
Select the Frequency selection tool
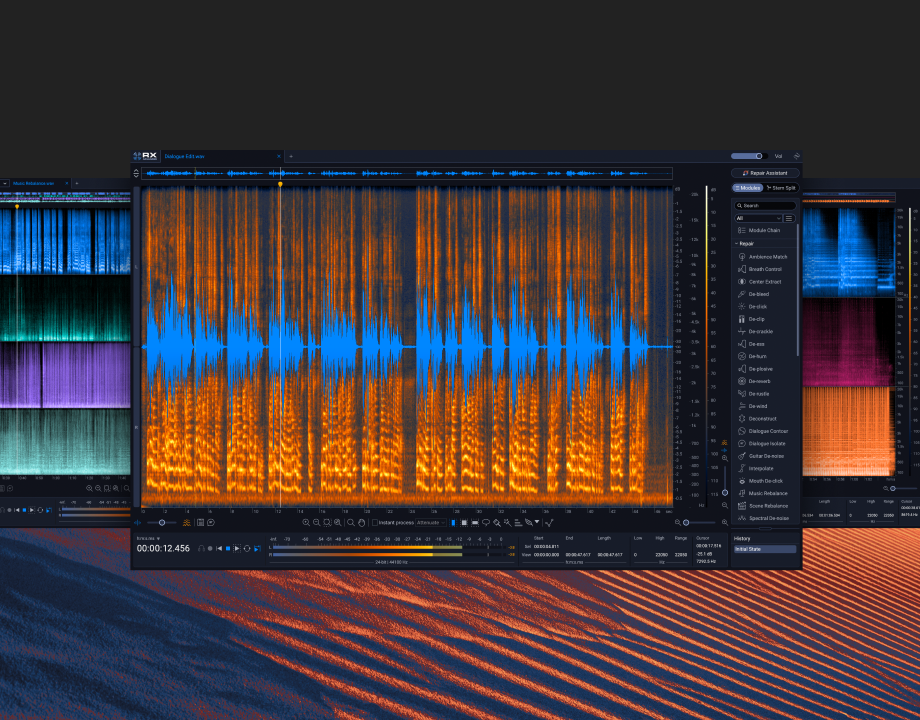point(475,522)
